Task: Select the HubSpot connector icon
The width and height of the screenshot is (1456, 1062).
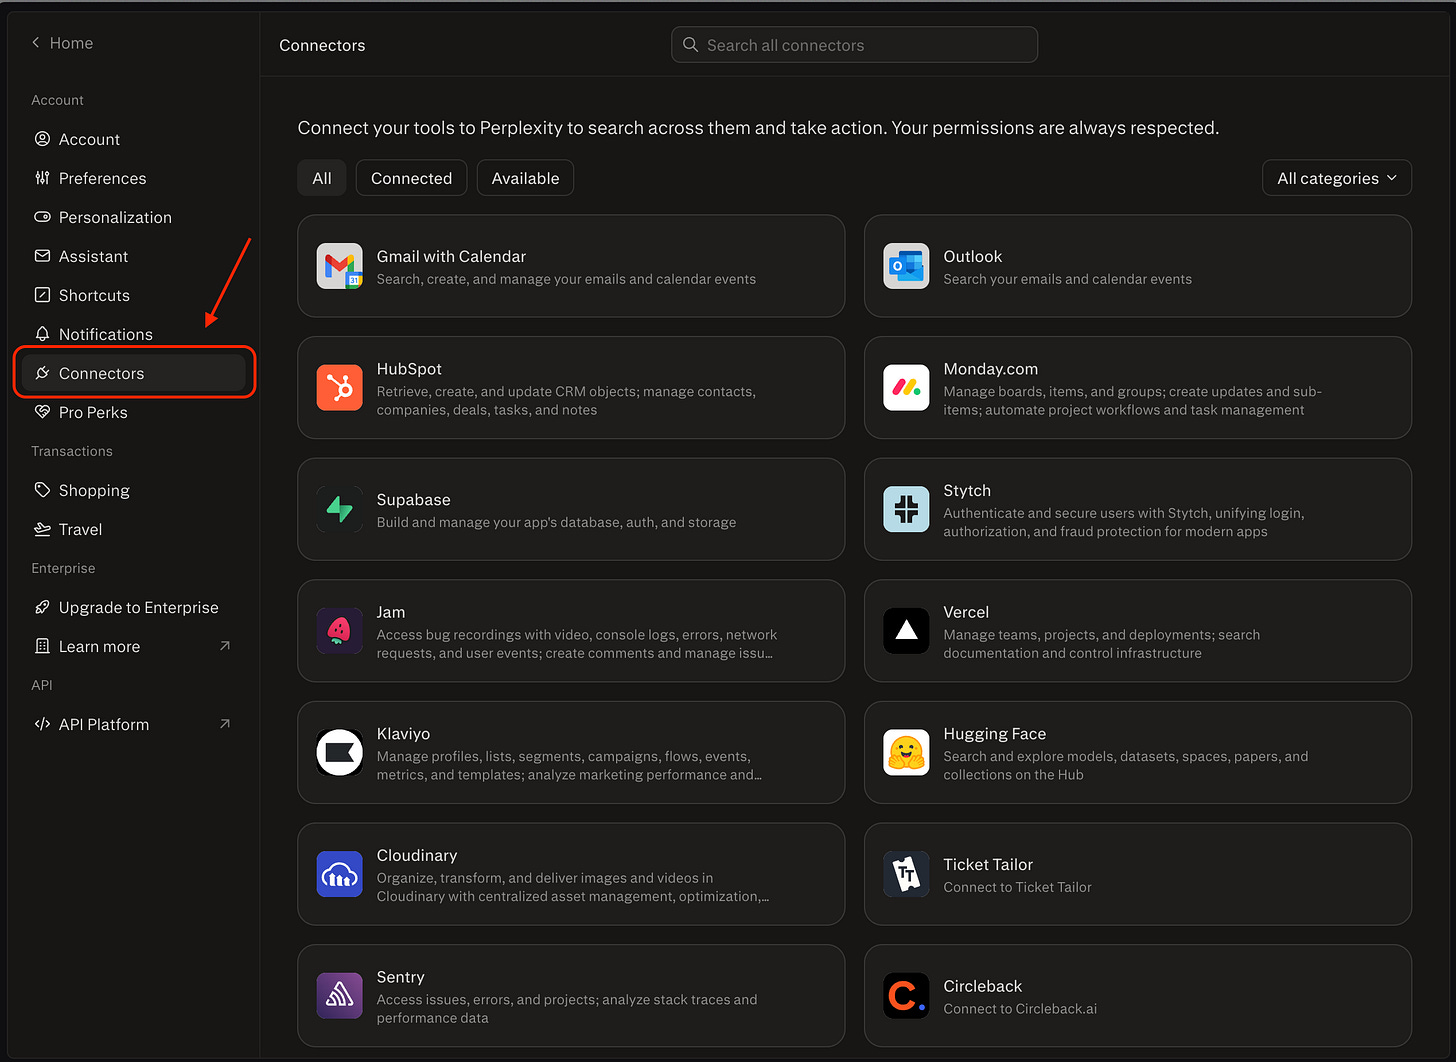Action: 339,388
